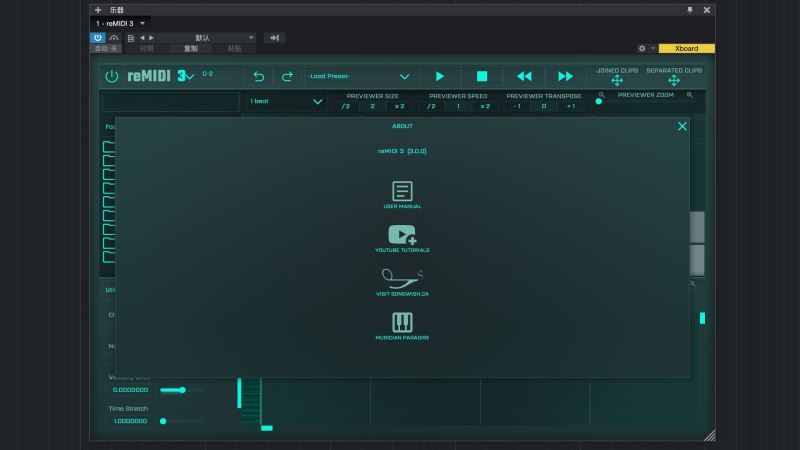Click the Joined Clips drag handle icon
800x450 pixels.
617,81
